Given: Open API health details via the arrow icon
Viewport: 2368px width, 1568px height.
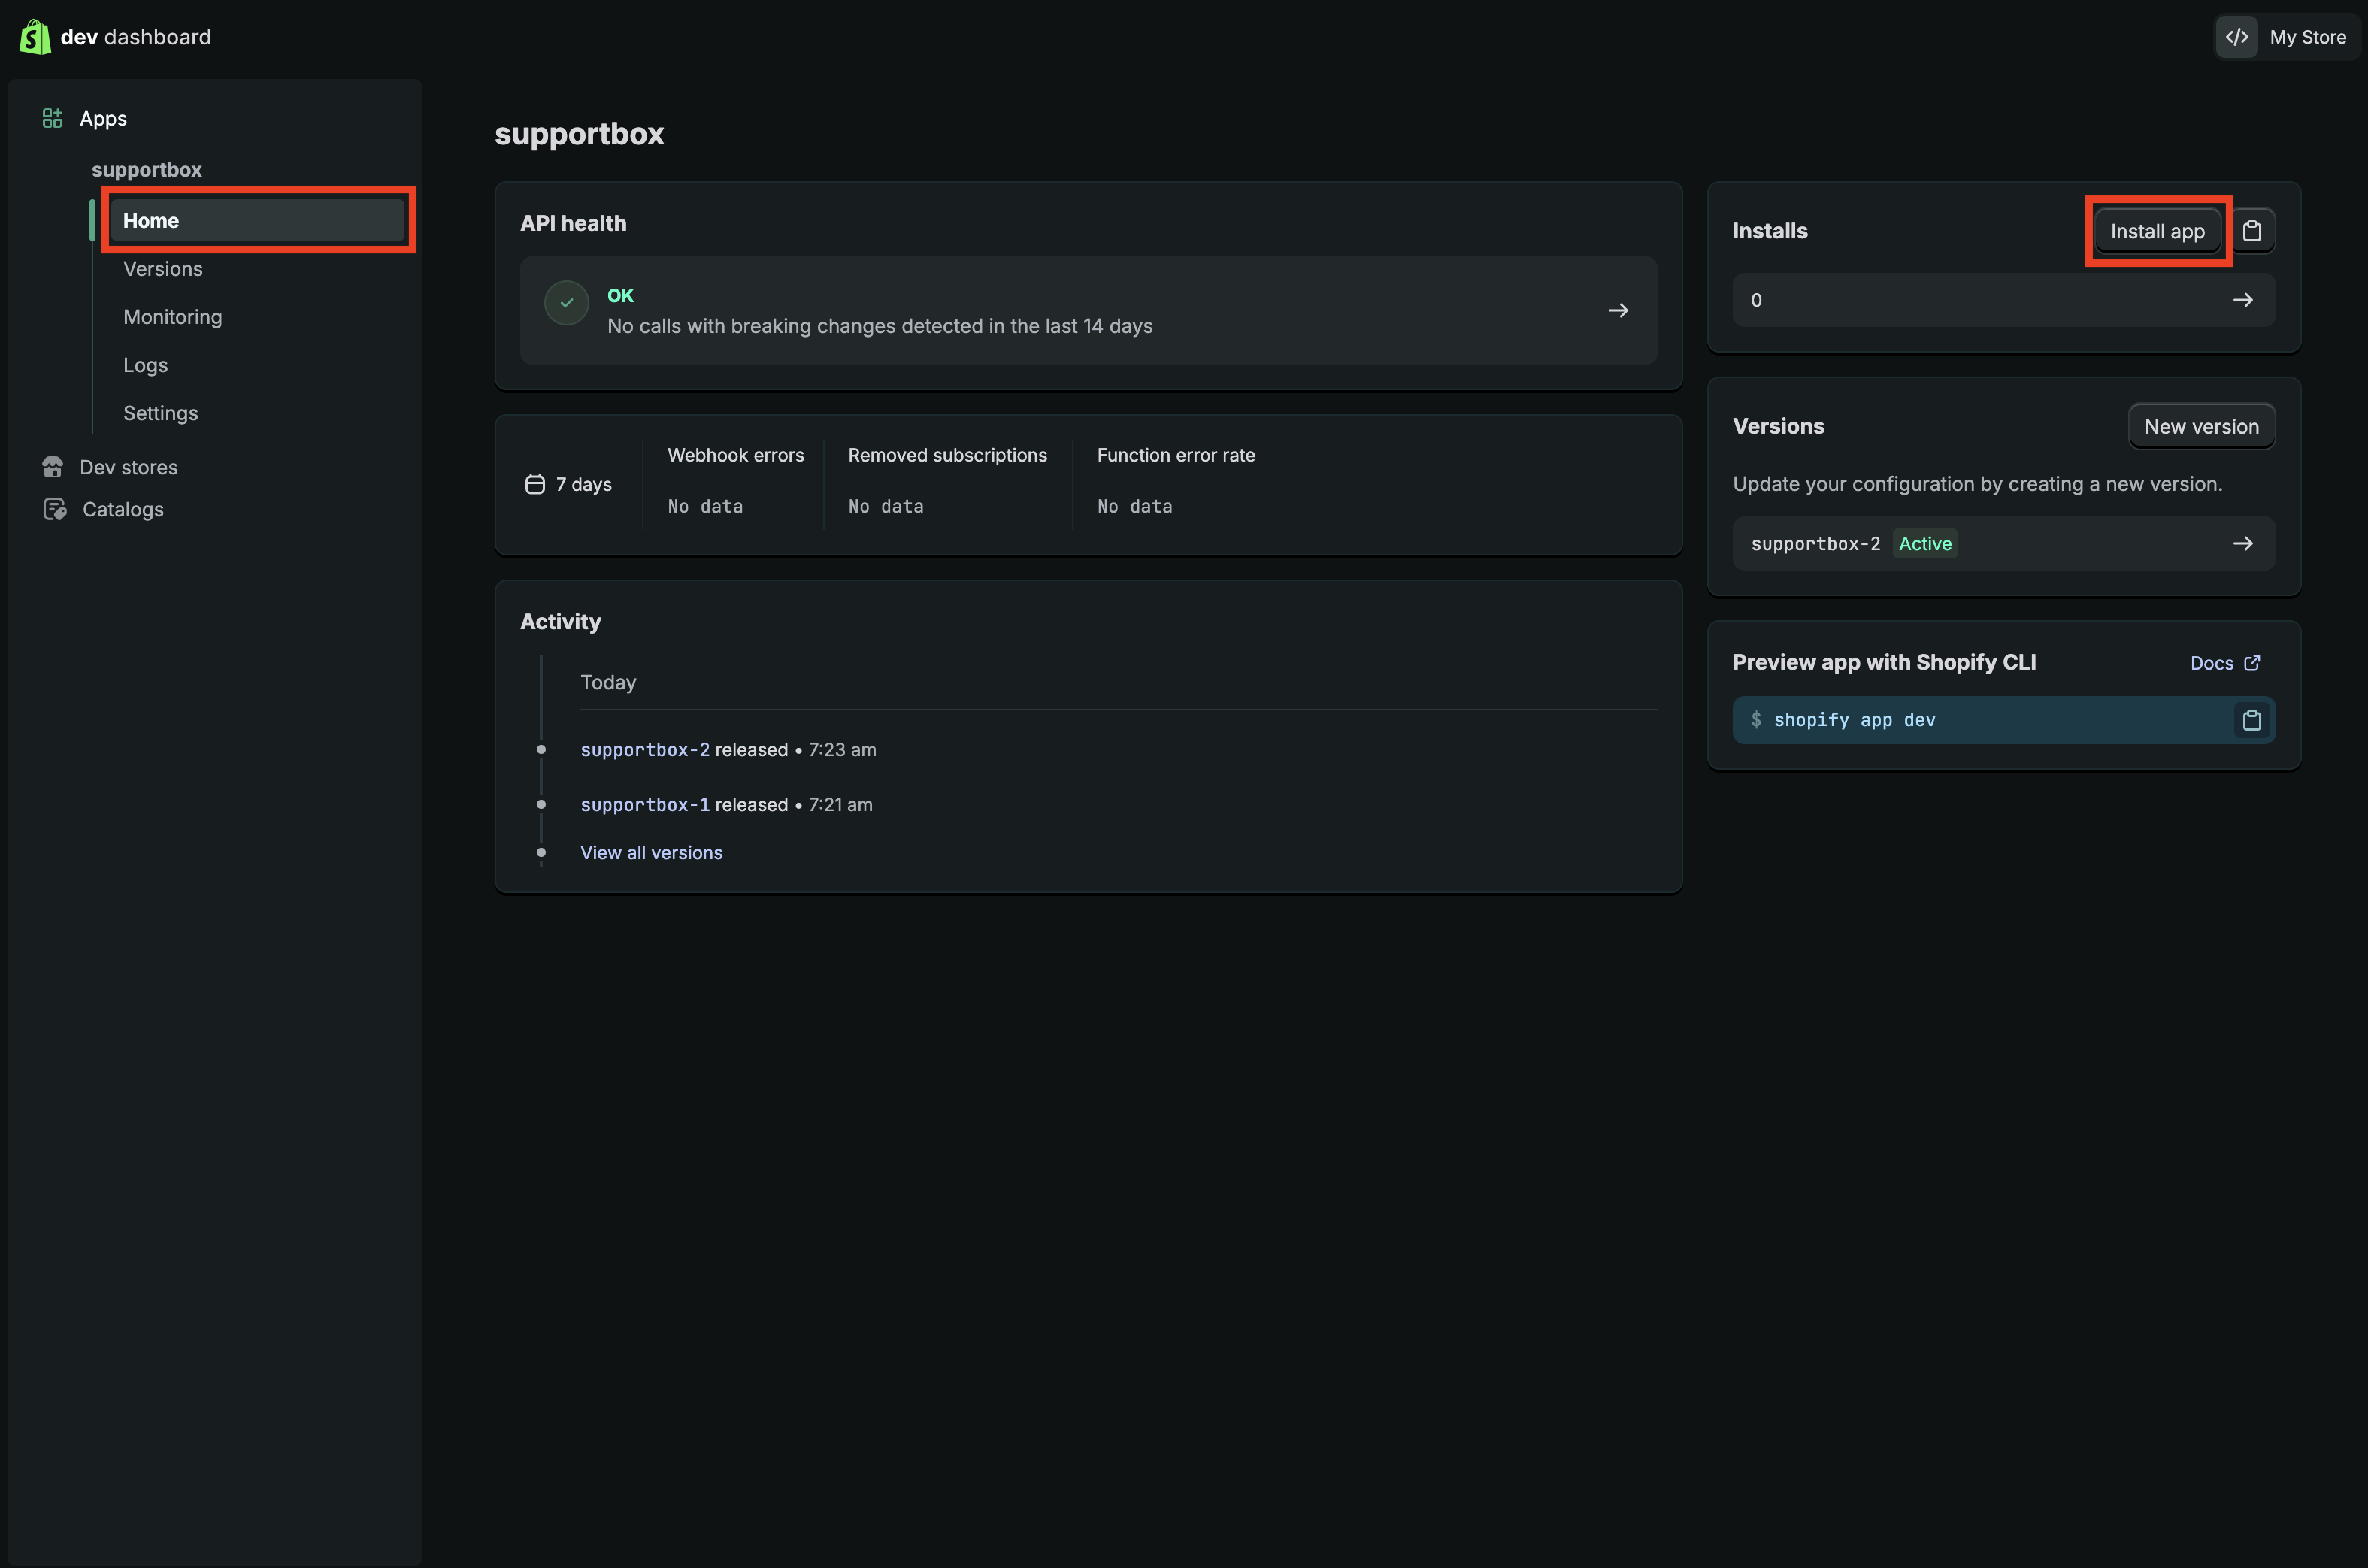Looking at the screenshot, I should pos(1618,310).
